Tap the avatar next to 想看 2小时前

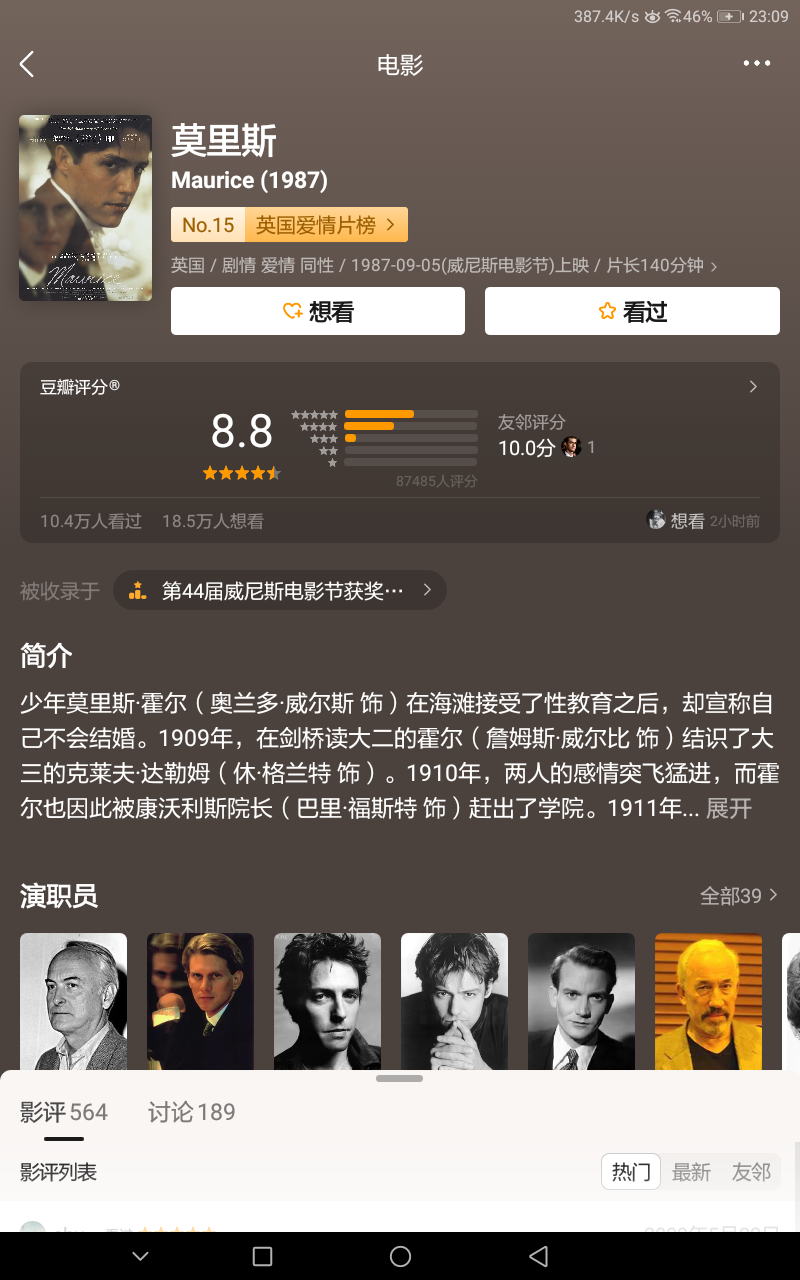pos(656,520)
